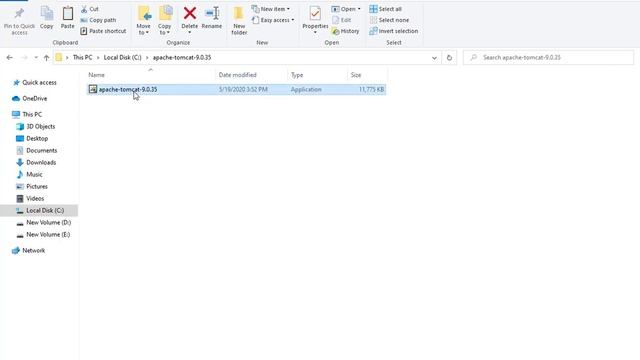
Task: Click Select all
Action: coord(386,9)
